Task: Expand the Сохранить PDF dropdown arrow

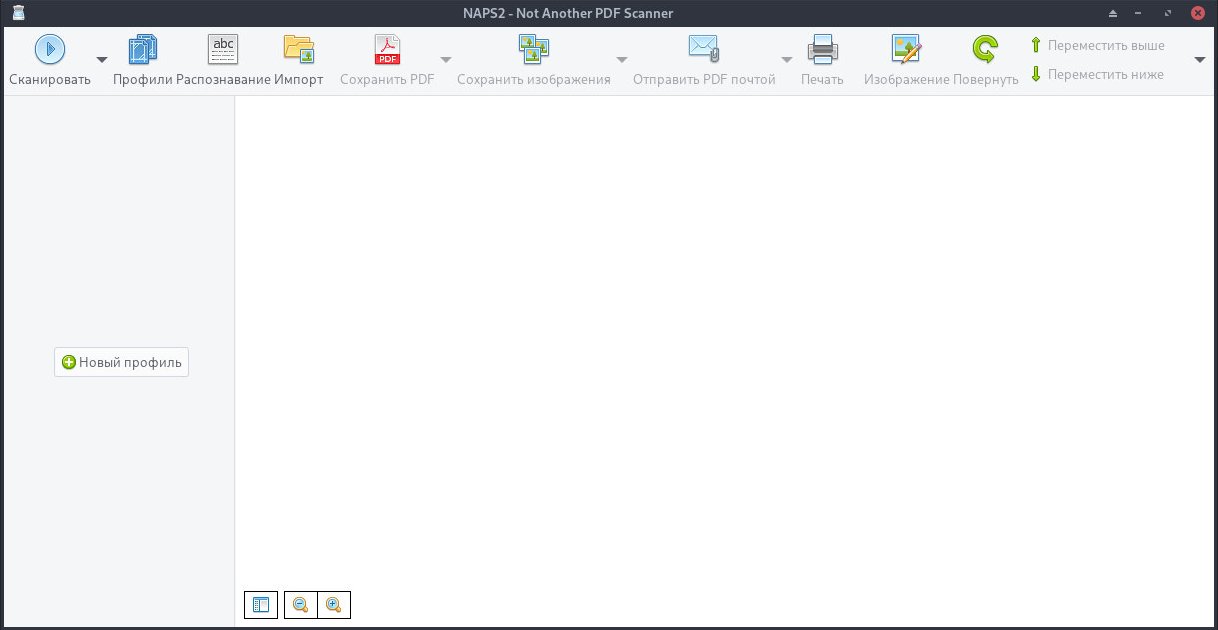Action: pos(446,60)
